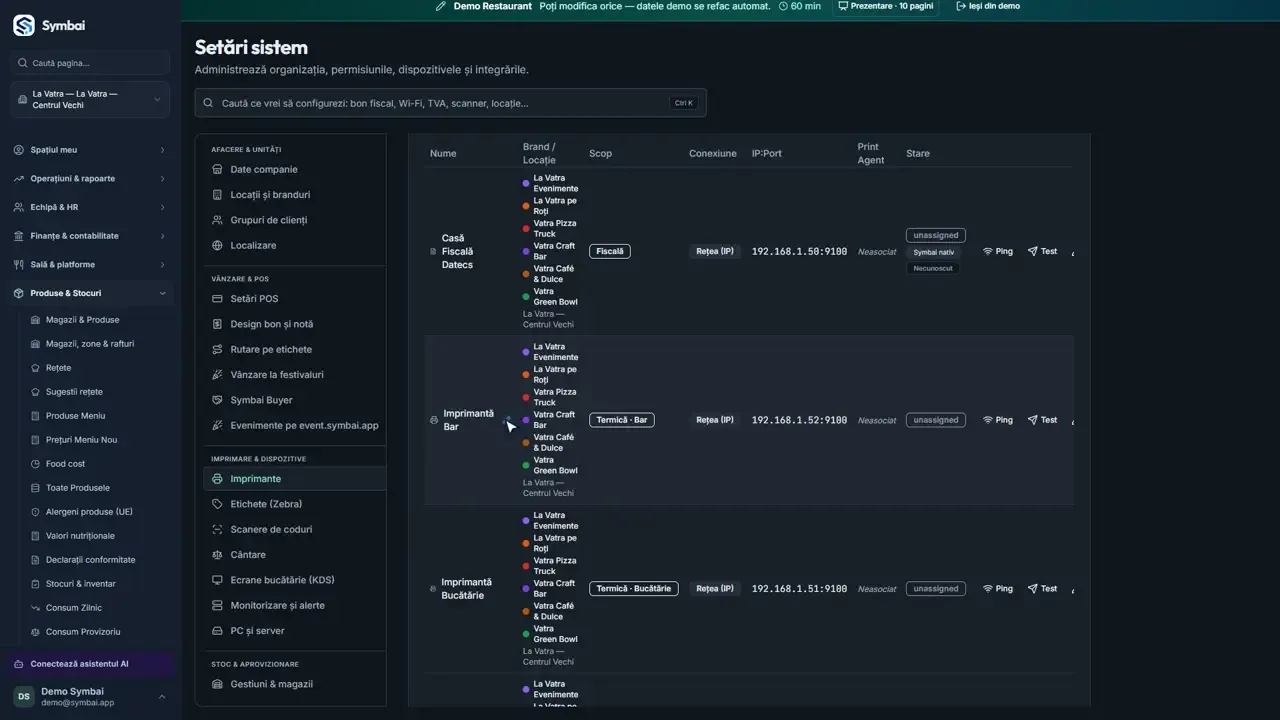This screenshot has height=720, width=1280.
Task: Open the Demo Symbai account menu
Action: [90, 697]
